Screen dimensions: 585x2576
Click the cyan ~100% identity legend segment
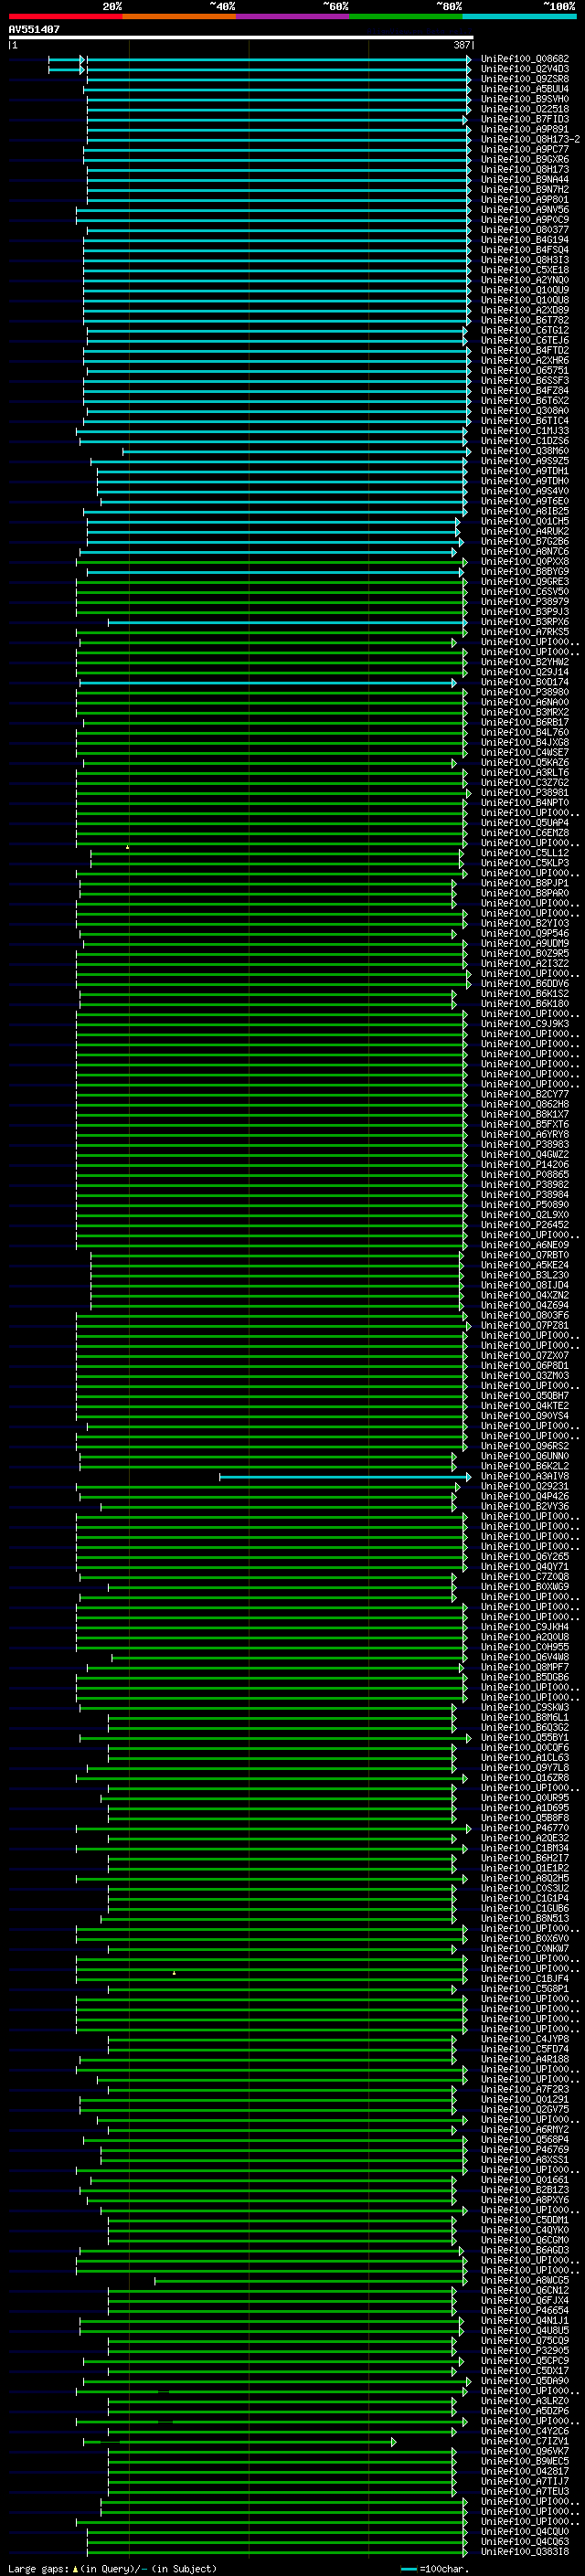pos(519,16)
